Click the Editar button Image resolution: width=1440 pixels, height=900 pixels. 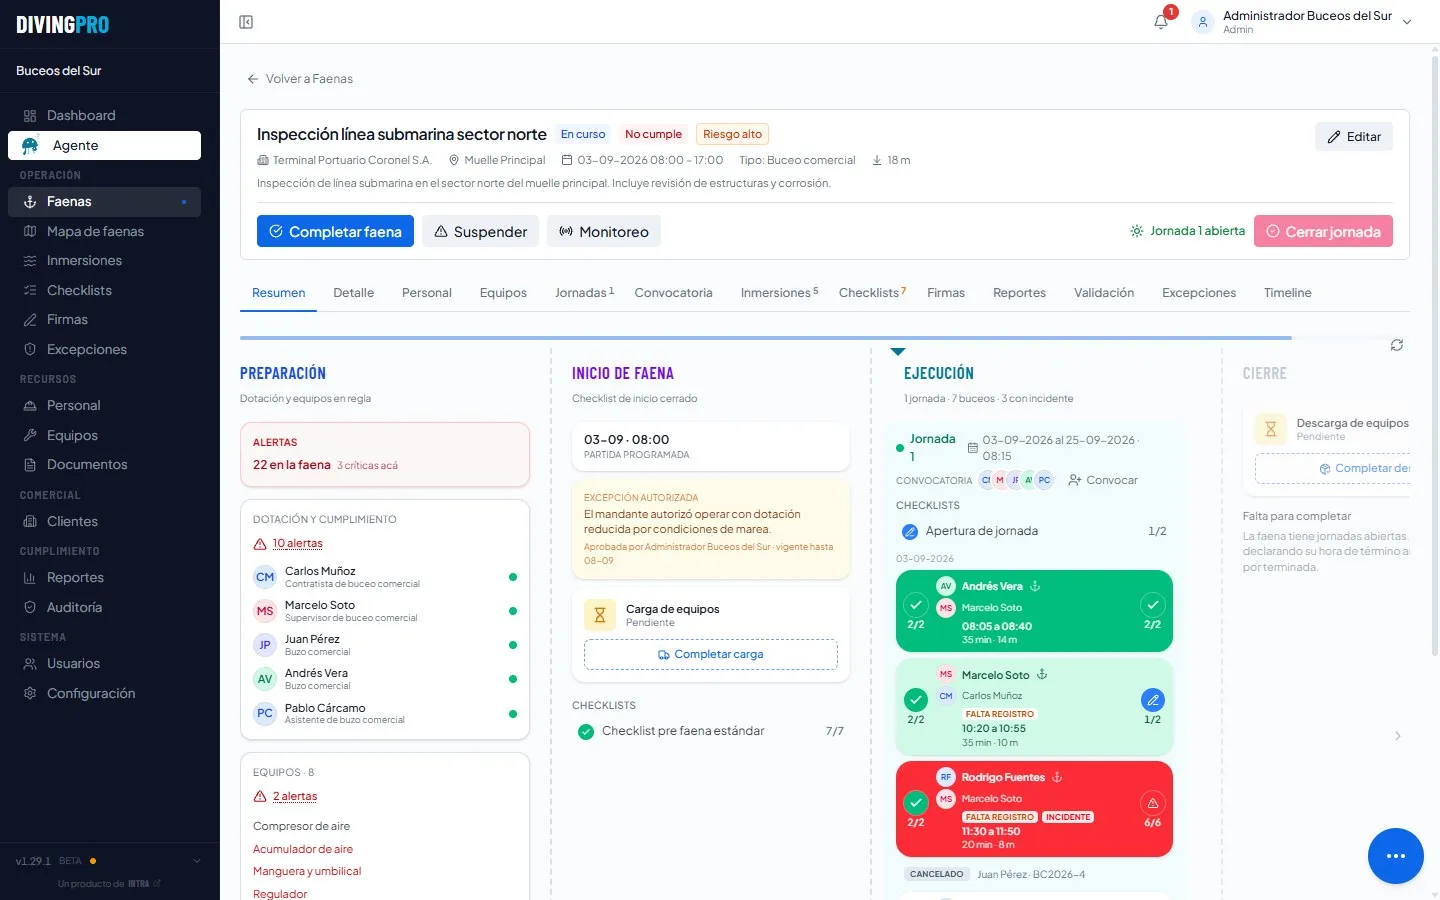(1354, 137)
